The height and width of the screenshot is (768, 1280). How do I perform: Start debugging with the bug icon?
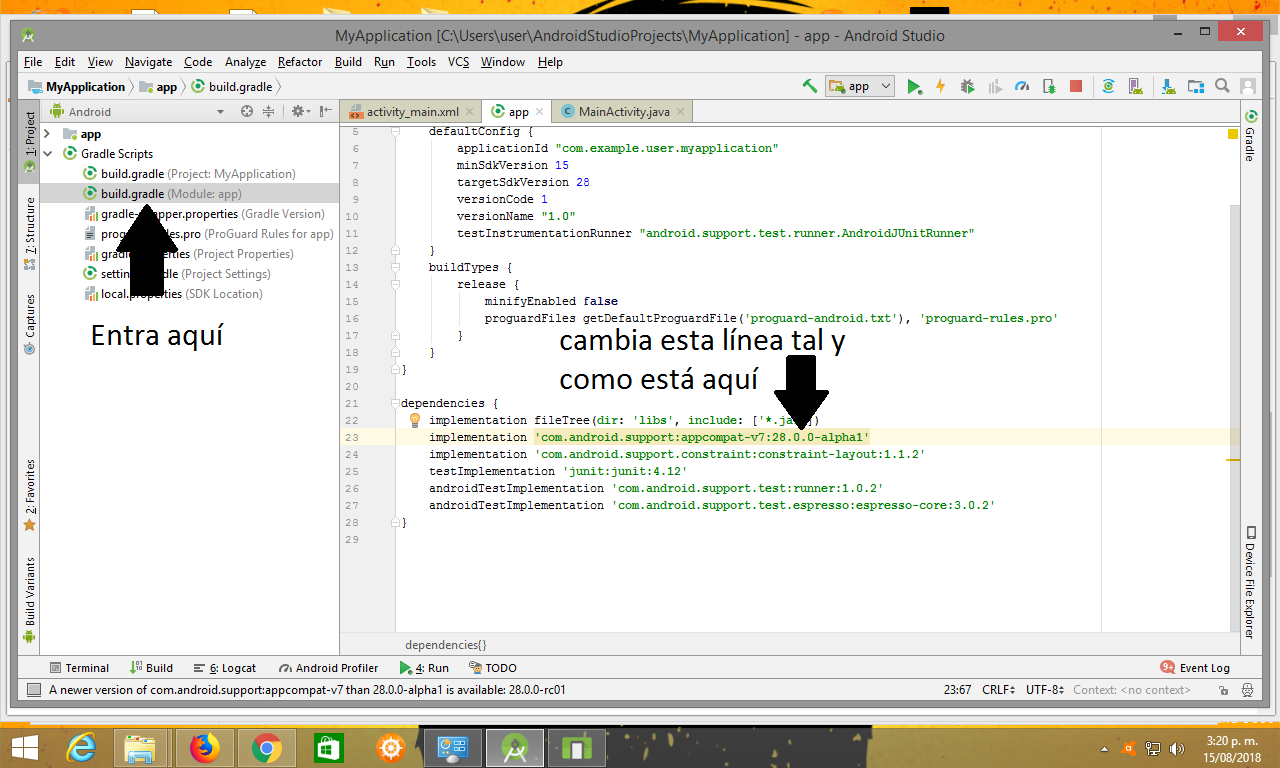(967, 87)
